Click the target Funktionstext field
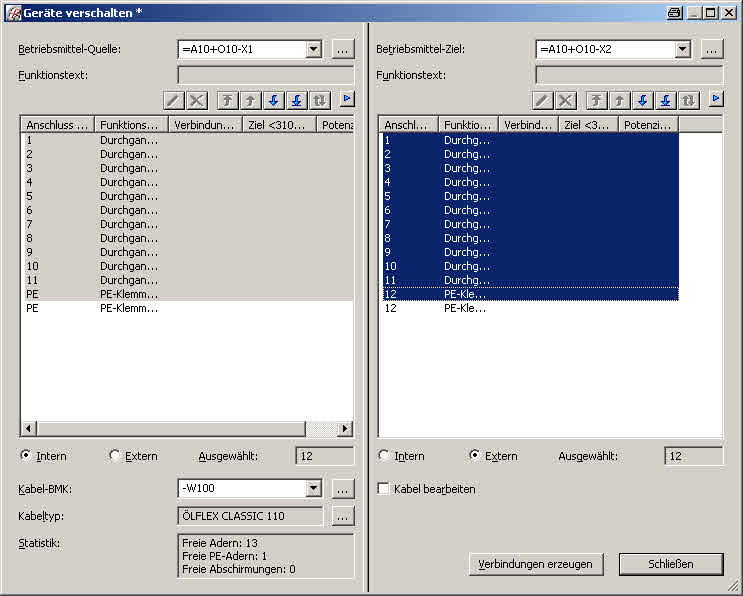 point(629,75)
